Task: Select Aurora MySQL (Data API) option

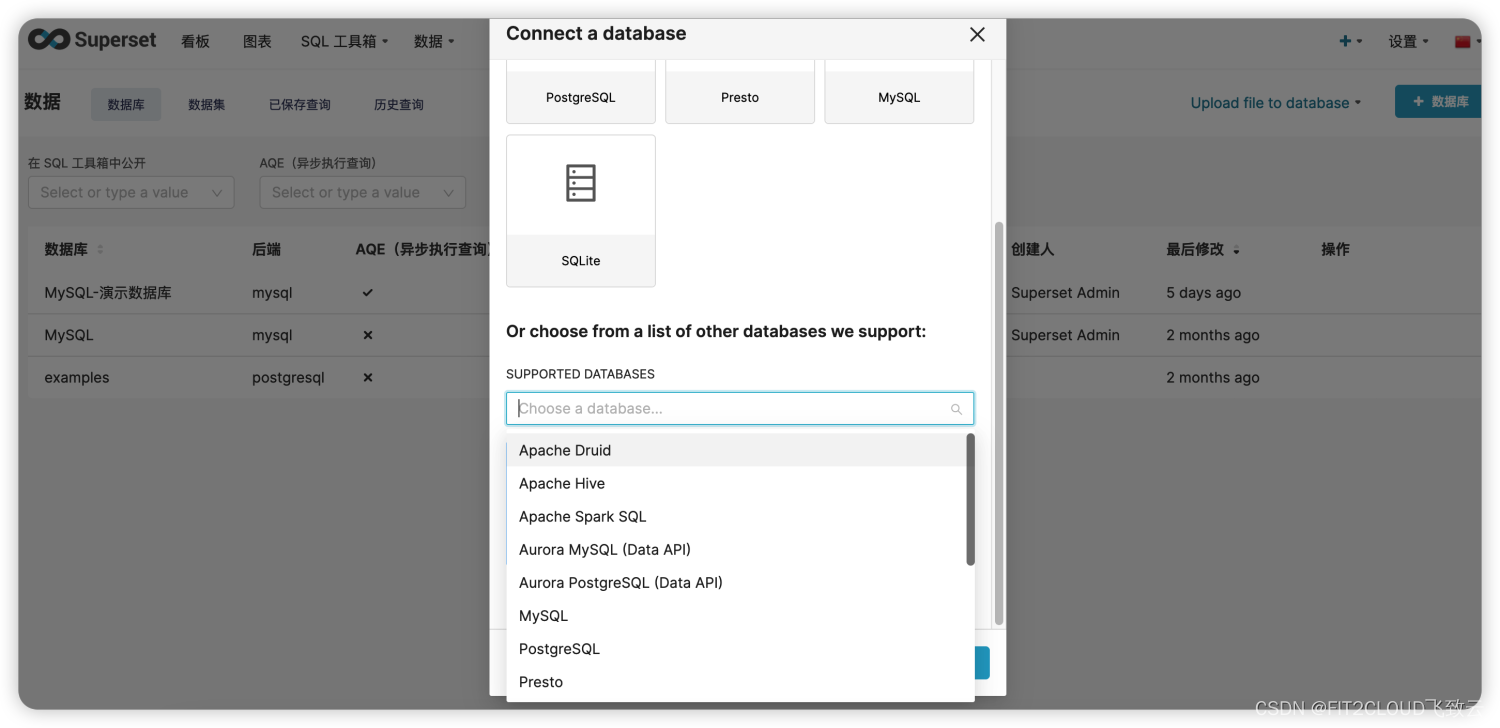Action: coord(737,549)
